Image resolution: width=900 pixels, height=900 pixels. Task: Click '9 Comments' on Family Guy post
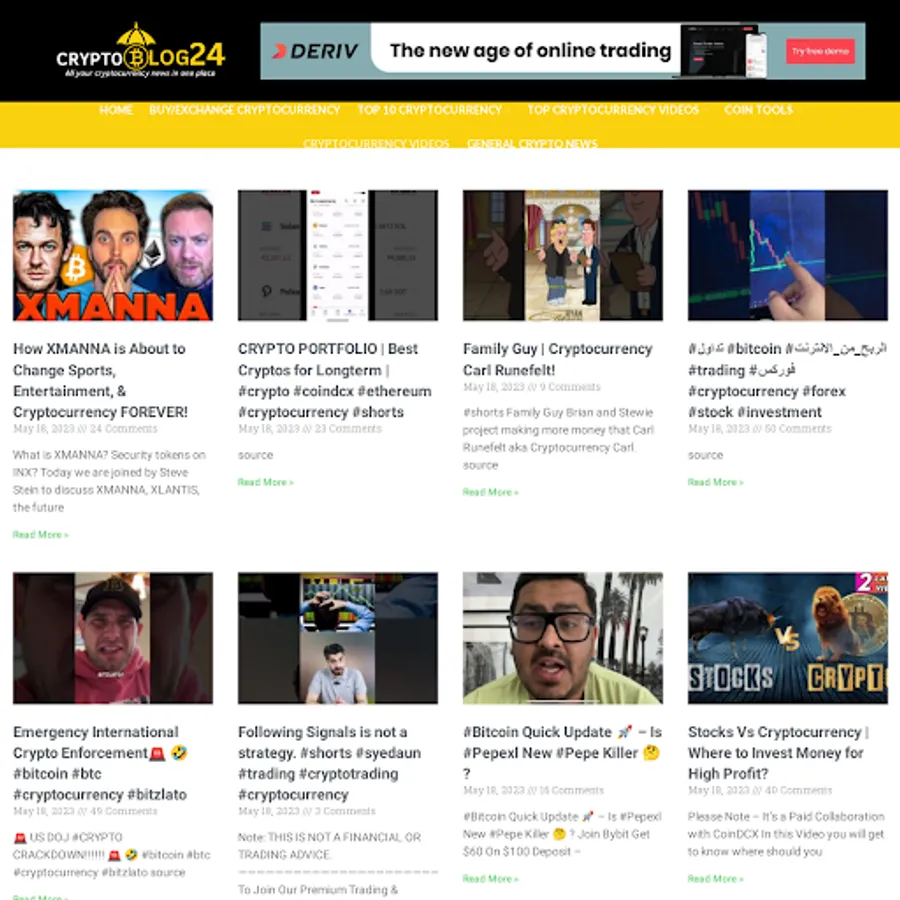click(x=570, y=387)
